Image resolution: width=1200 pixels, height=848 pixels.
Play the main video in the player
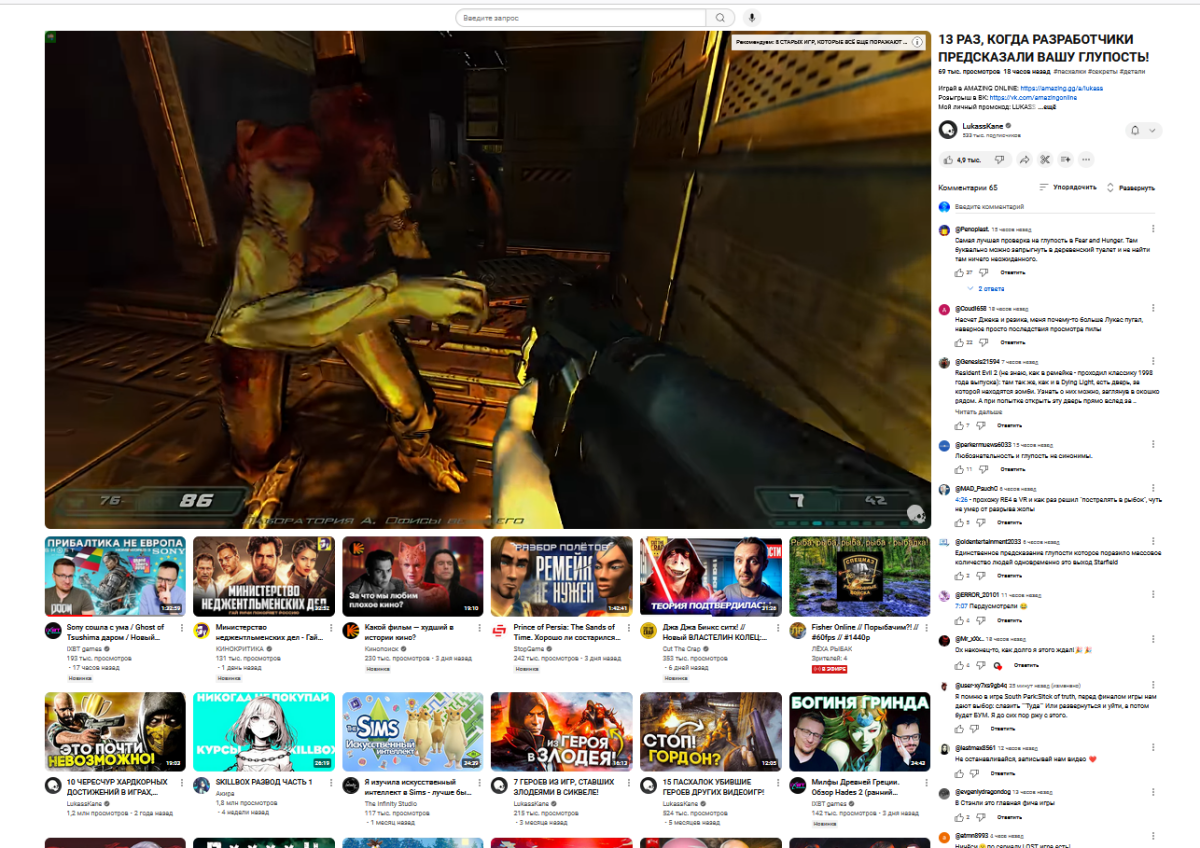(x=488, y=279)
